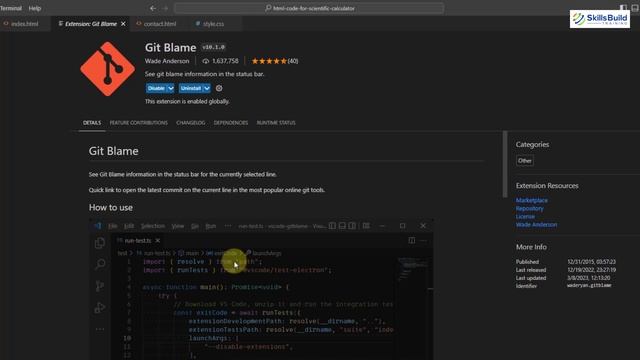Expand the Uninstall button dropdown arrow

[207, 88]
